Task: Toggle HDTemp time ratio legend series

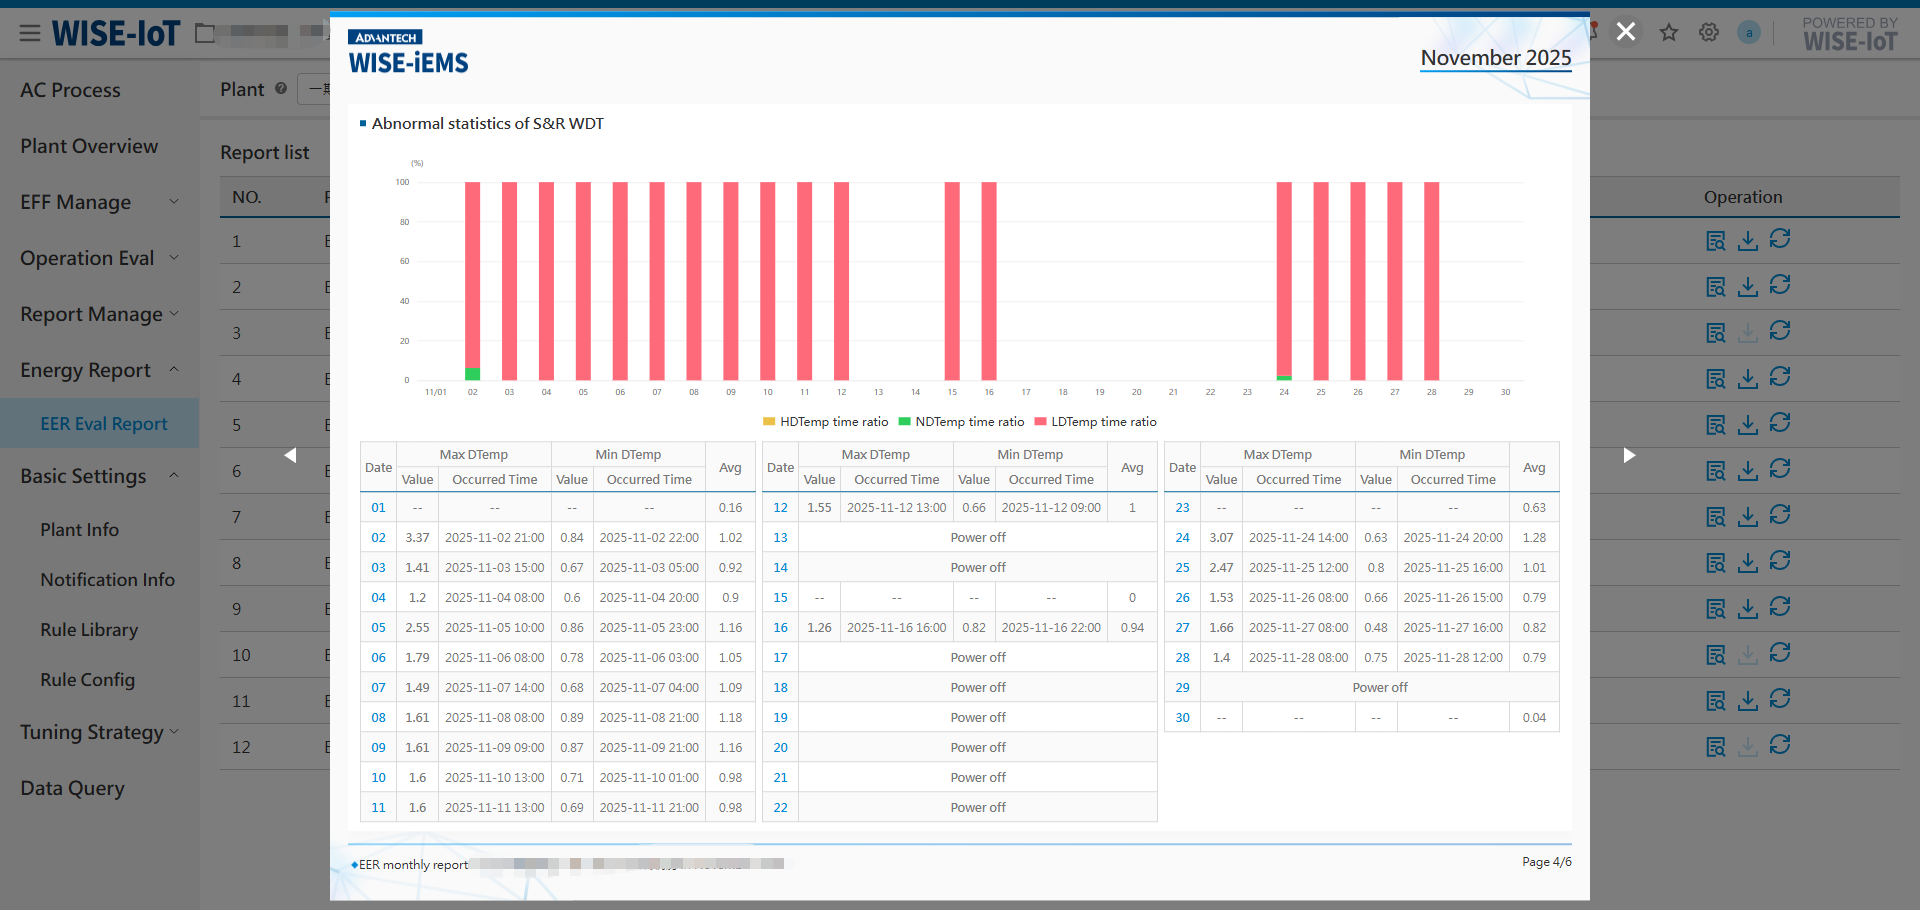Action: 825,422
